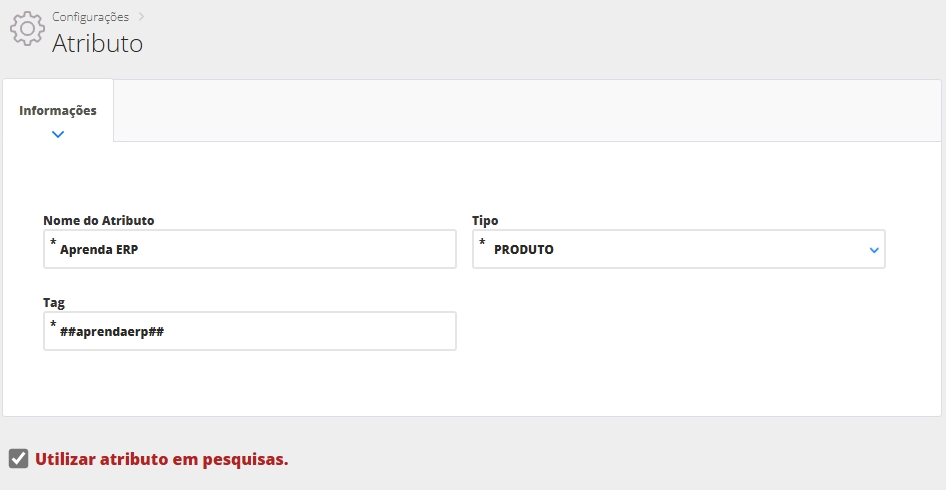
Task: Click the breadcrumb arrow after Configurações
Action: [142, 17]
